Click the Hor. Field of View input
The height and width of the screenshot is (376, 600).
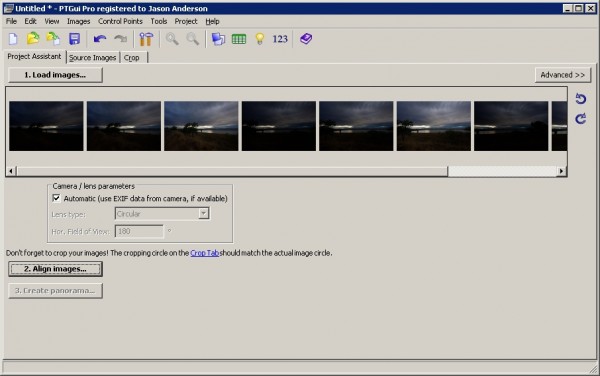[x=139, y=231]
